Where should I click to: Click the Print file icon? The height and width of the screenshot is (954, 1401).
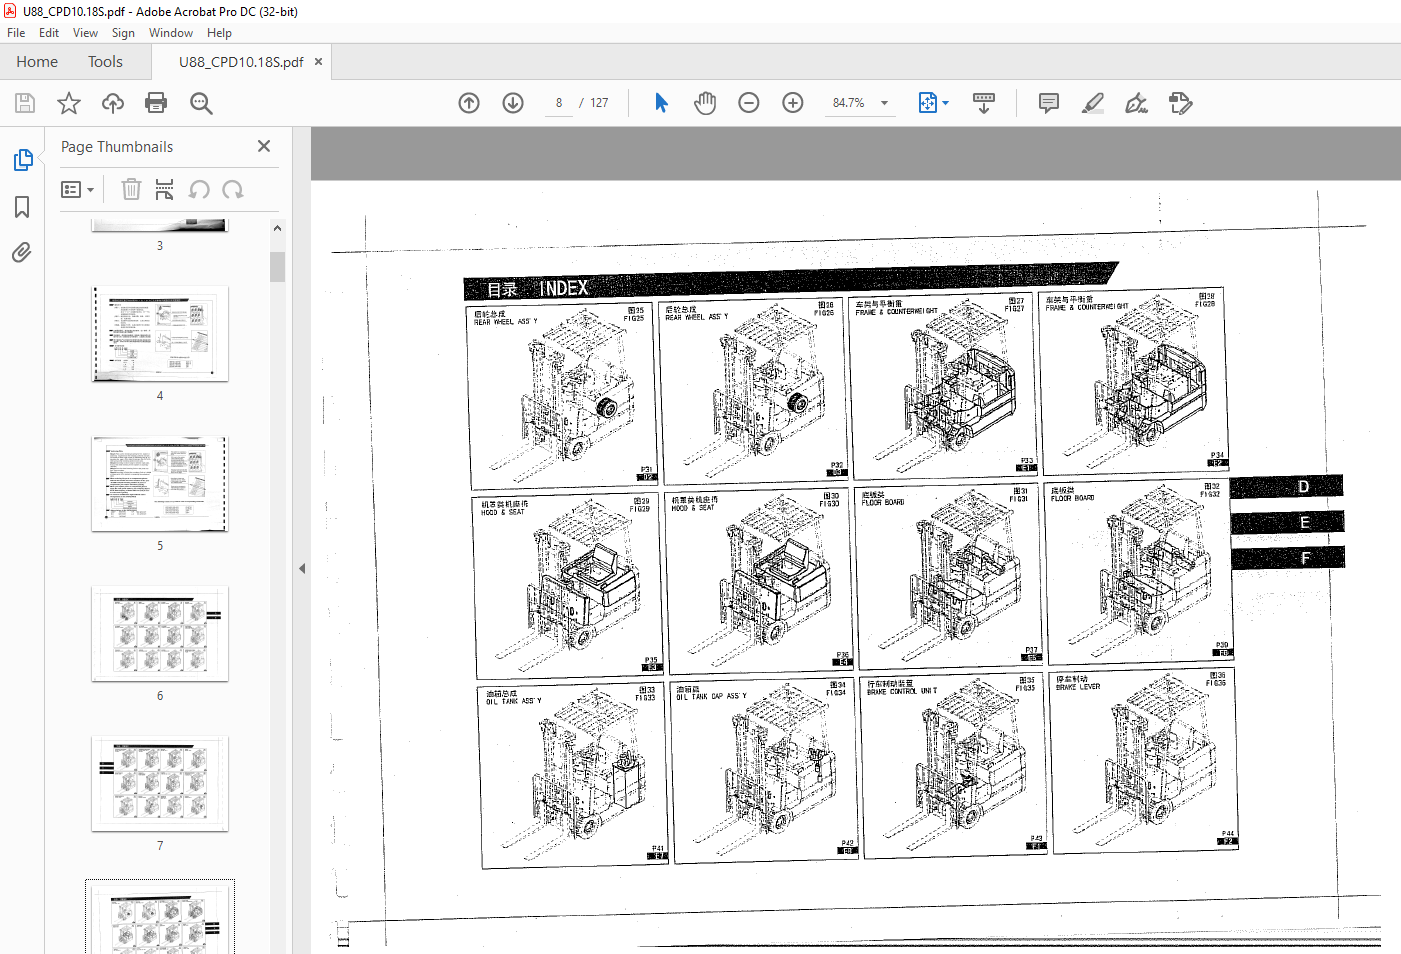click(x=156, y=103)
